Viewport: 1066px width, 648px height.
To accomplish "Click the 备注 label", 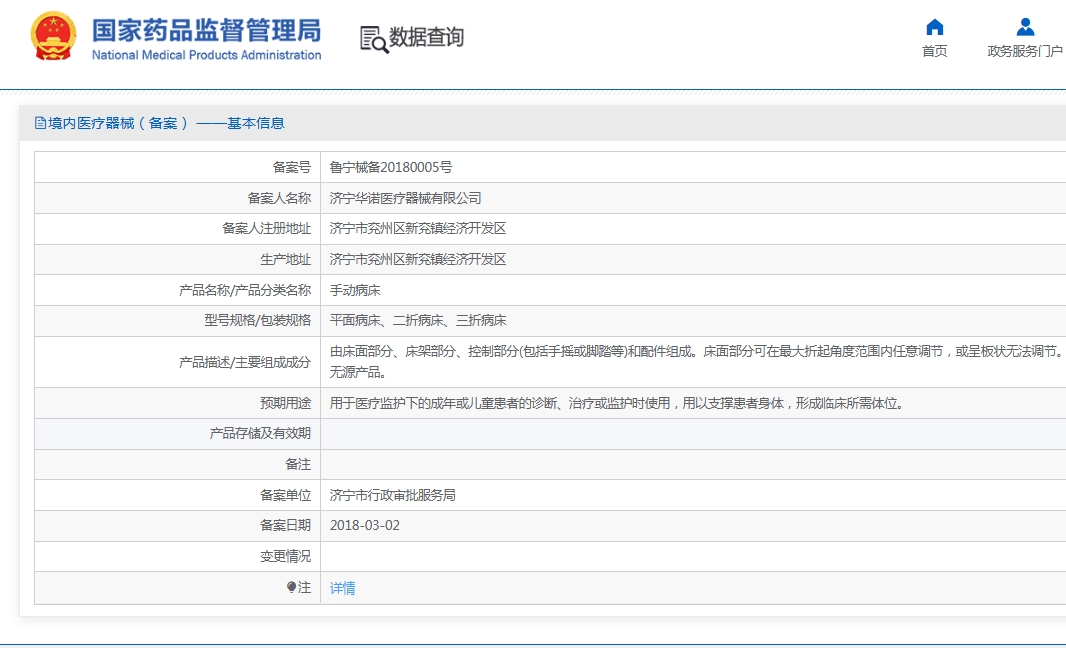I will click(298, 464).
